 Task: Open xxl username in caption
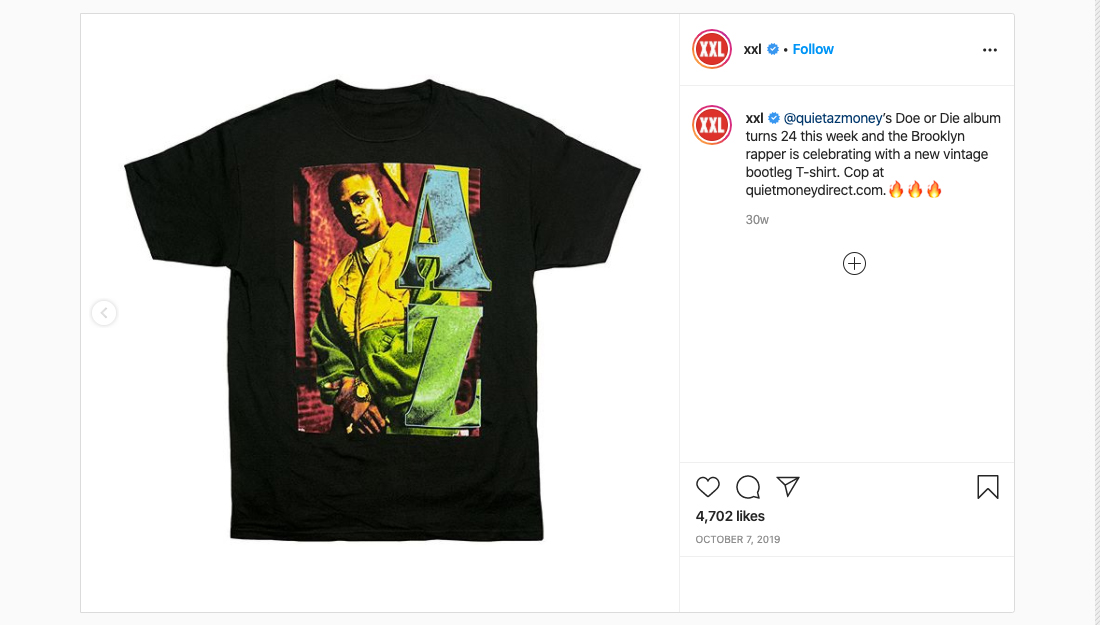pyautogui.click(x=754, y=118)
